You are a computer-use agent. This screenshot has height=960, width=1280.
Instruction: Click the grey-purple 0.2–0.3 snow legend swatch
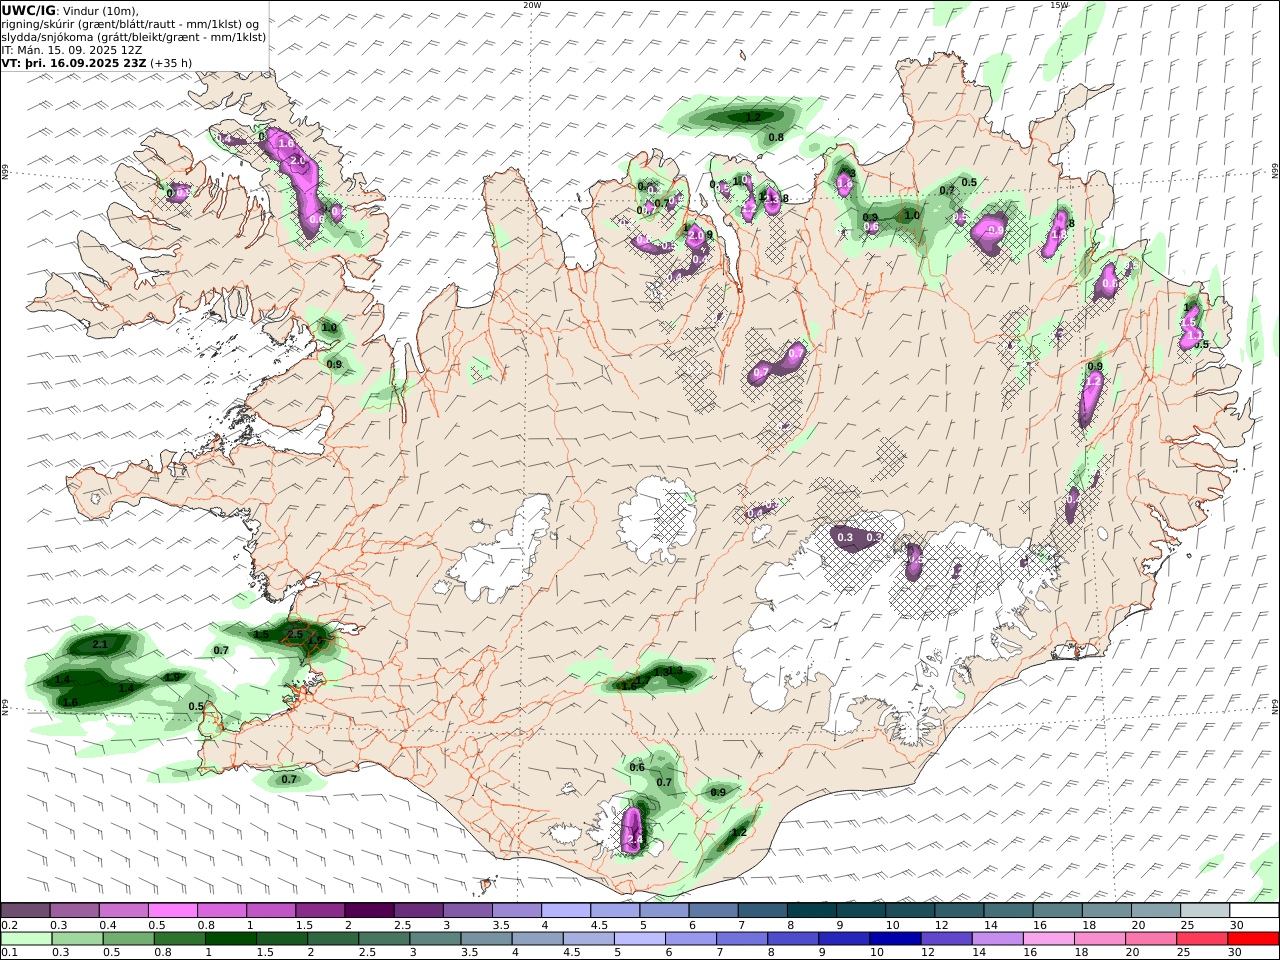[x=26, y=911]
